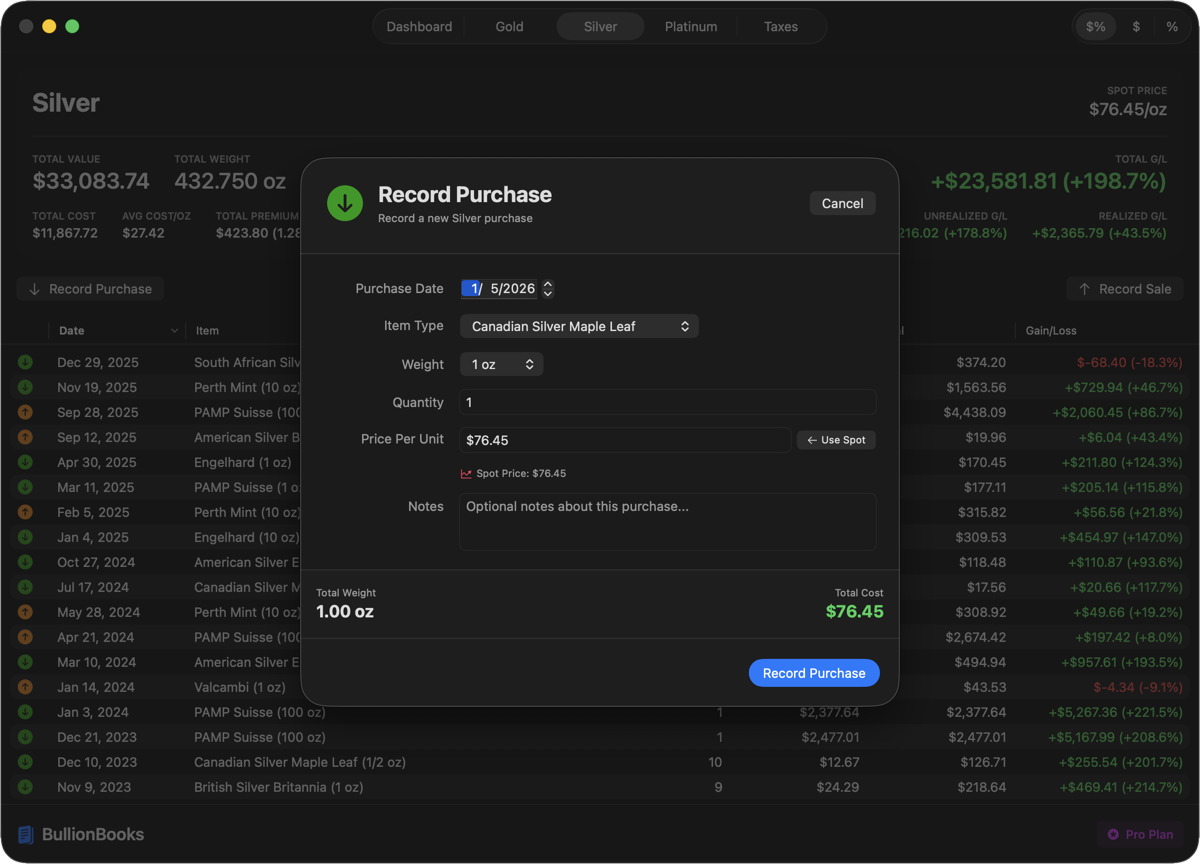Click the orange sale icon for Sep 12, 2025
The width and height of the screenshot is (1200, 865).
tap(25, 437)
